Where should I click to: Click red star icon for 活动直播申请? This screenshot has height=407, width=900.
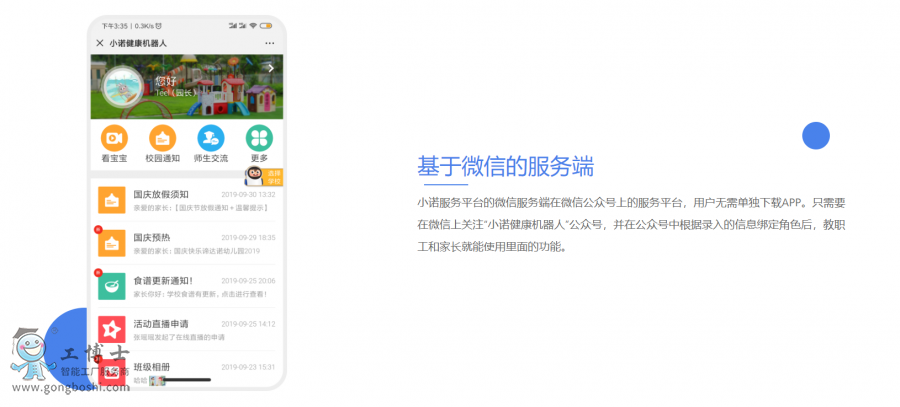pos(111,329)
